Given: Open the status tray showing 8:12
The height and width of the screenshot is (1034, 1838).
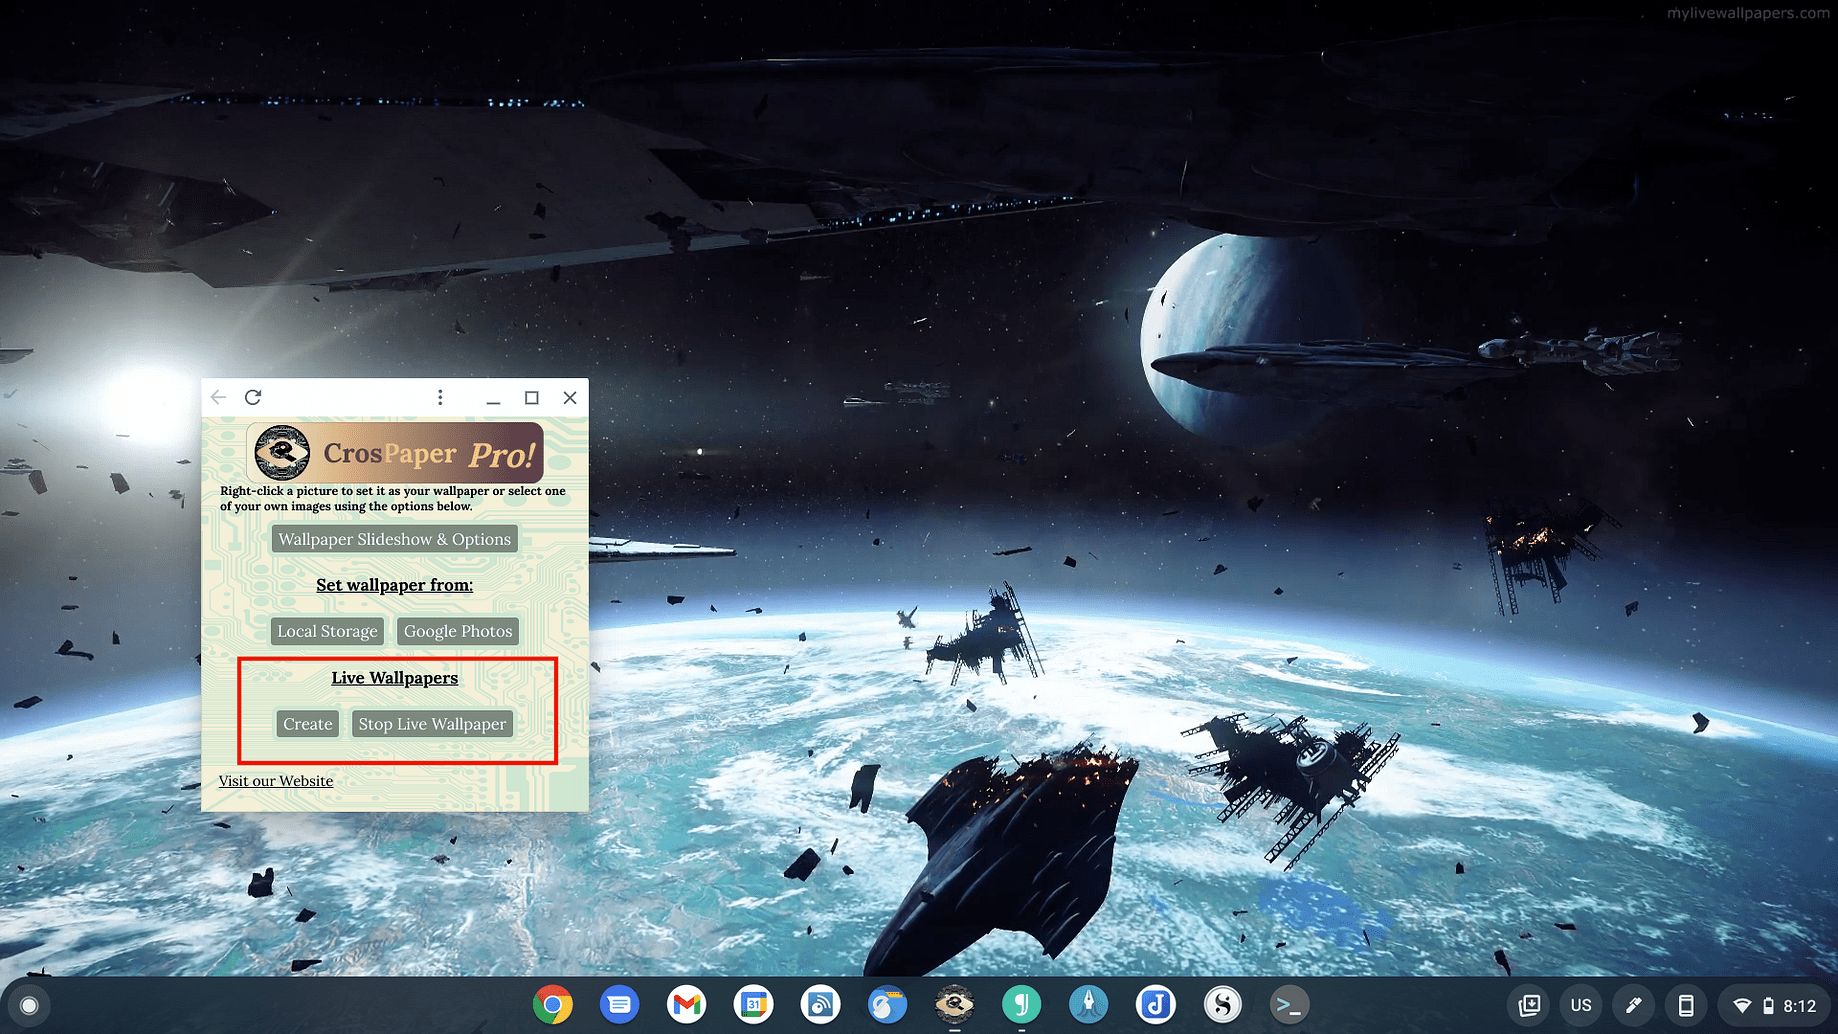Looking at the screenshot, I should tap(1774, 1005).
